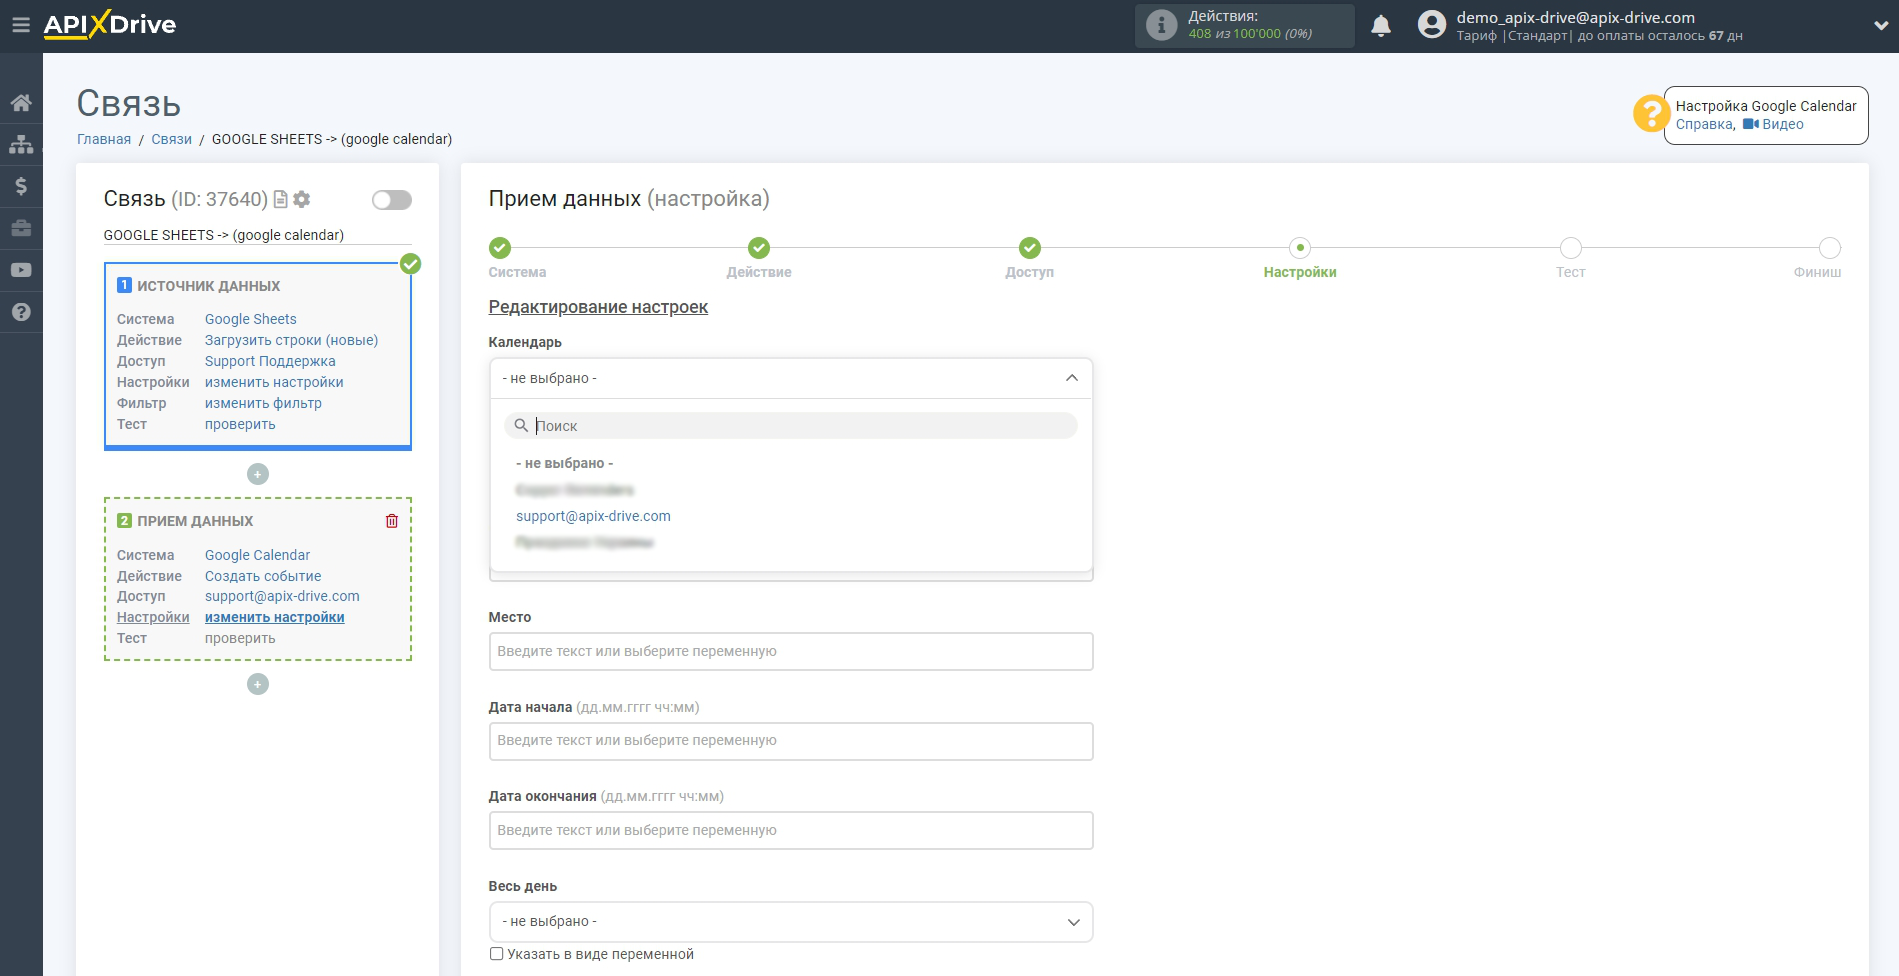The width and height of the screenshot is (1899, 976).
Task: Open the Связи breadcrumb link
Action: click(171, 139)
